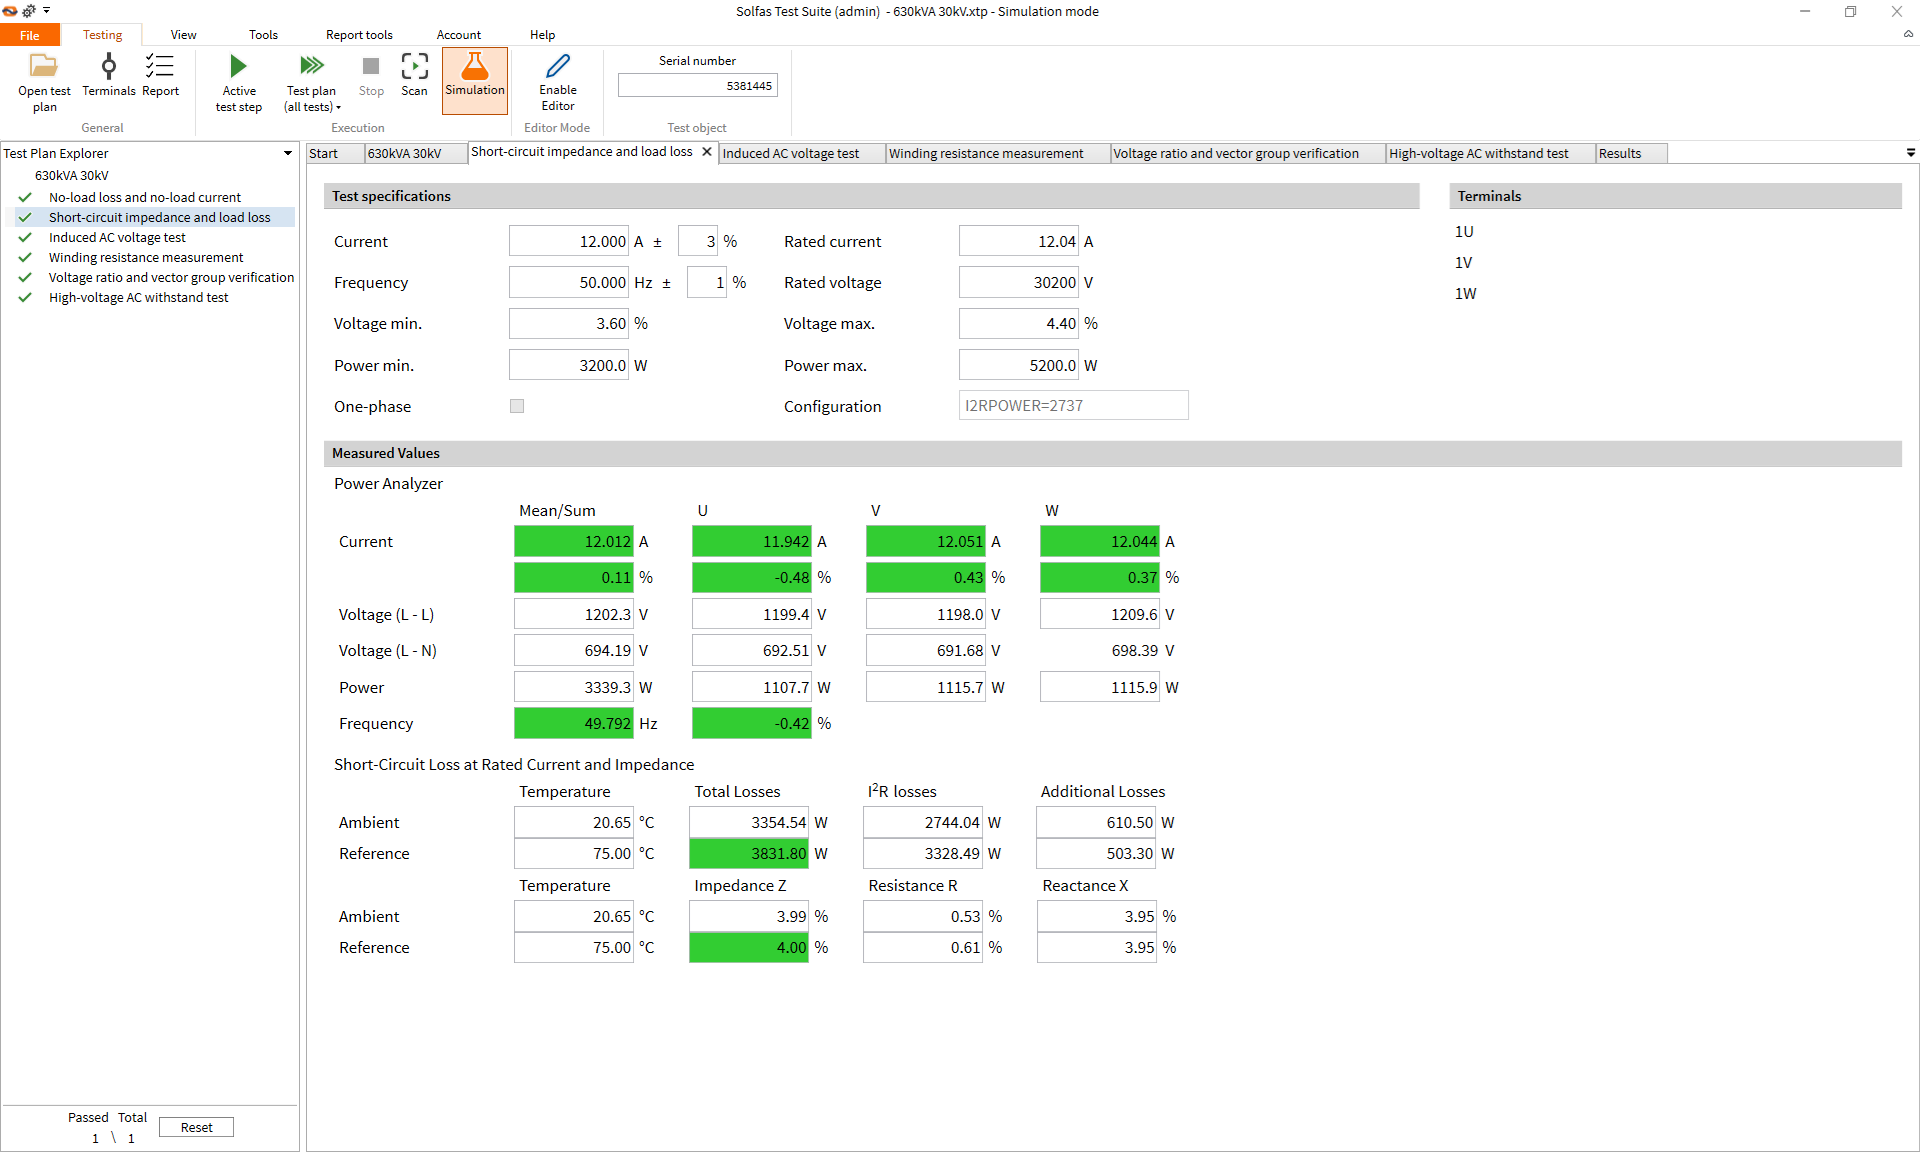Close the Short-circuit impedance tab
Image resolution: width=1920 pixels, height=1152 pixels.
click(x=707, y=152)
